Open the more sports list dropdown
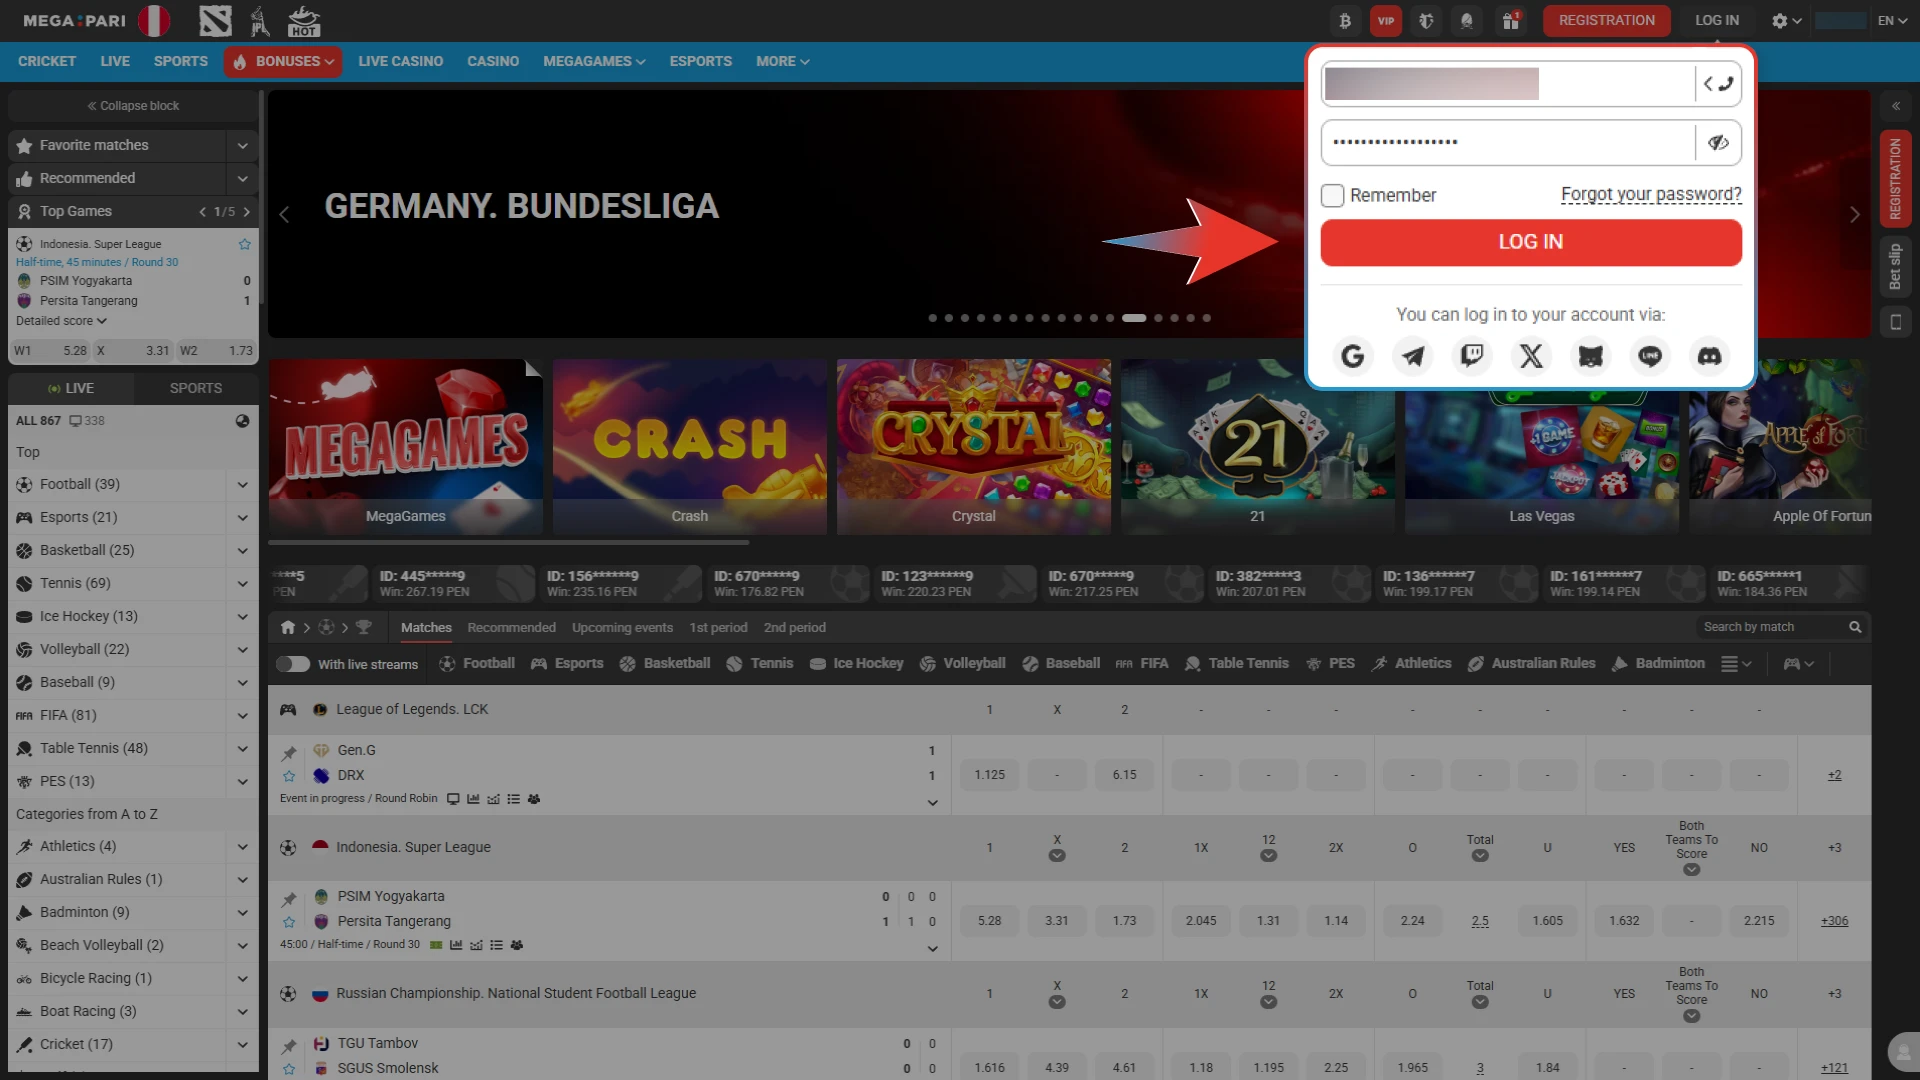Screen dimensions: 1920x1080 pos(1736,664)
